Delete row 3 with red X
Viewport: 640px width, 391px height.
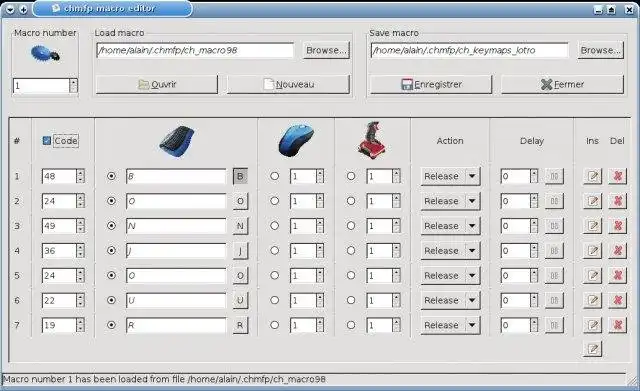(618, 226)
